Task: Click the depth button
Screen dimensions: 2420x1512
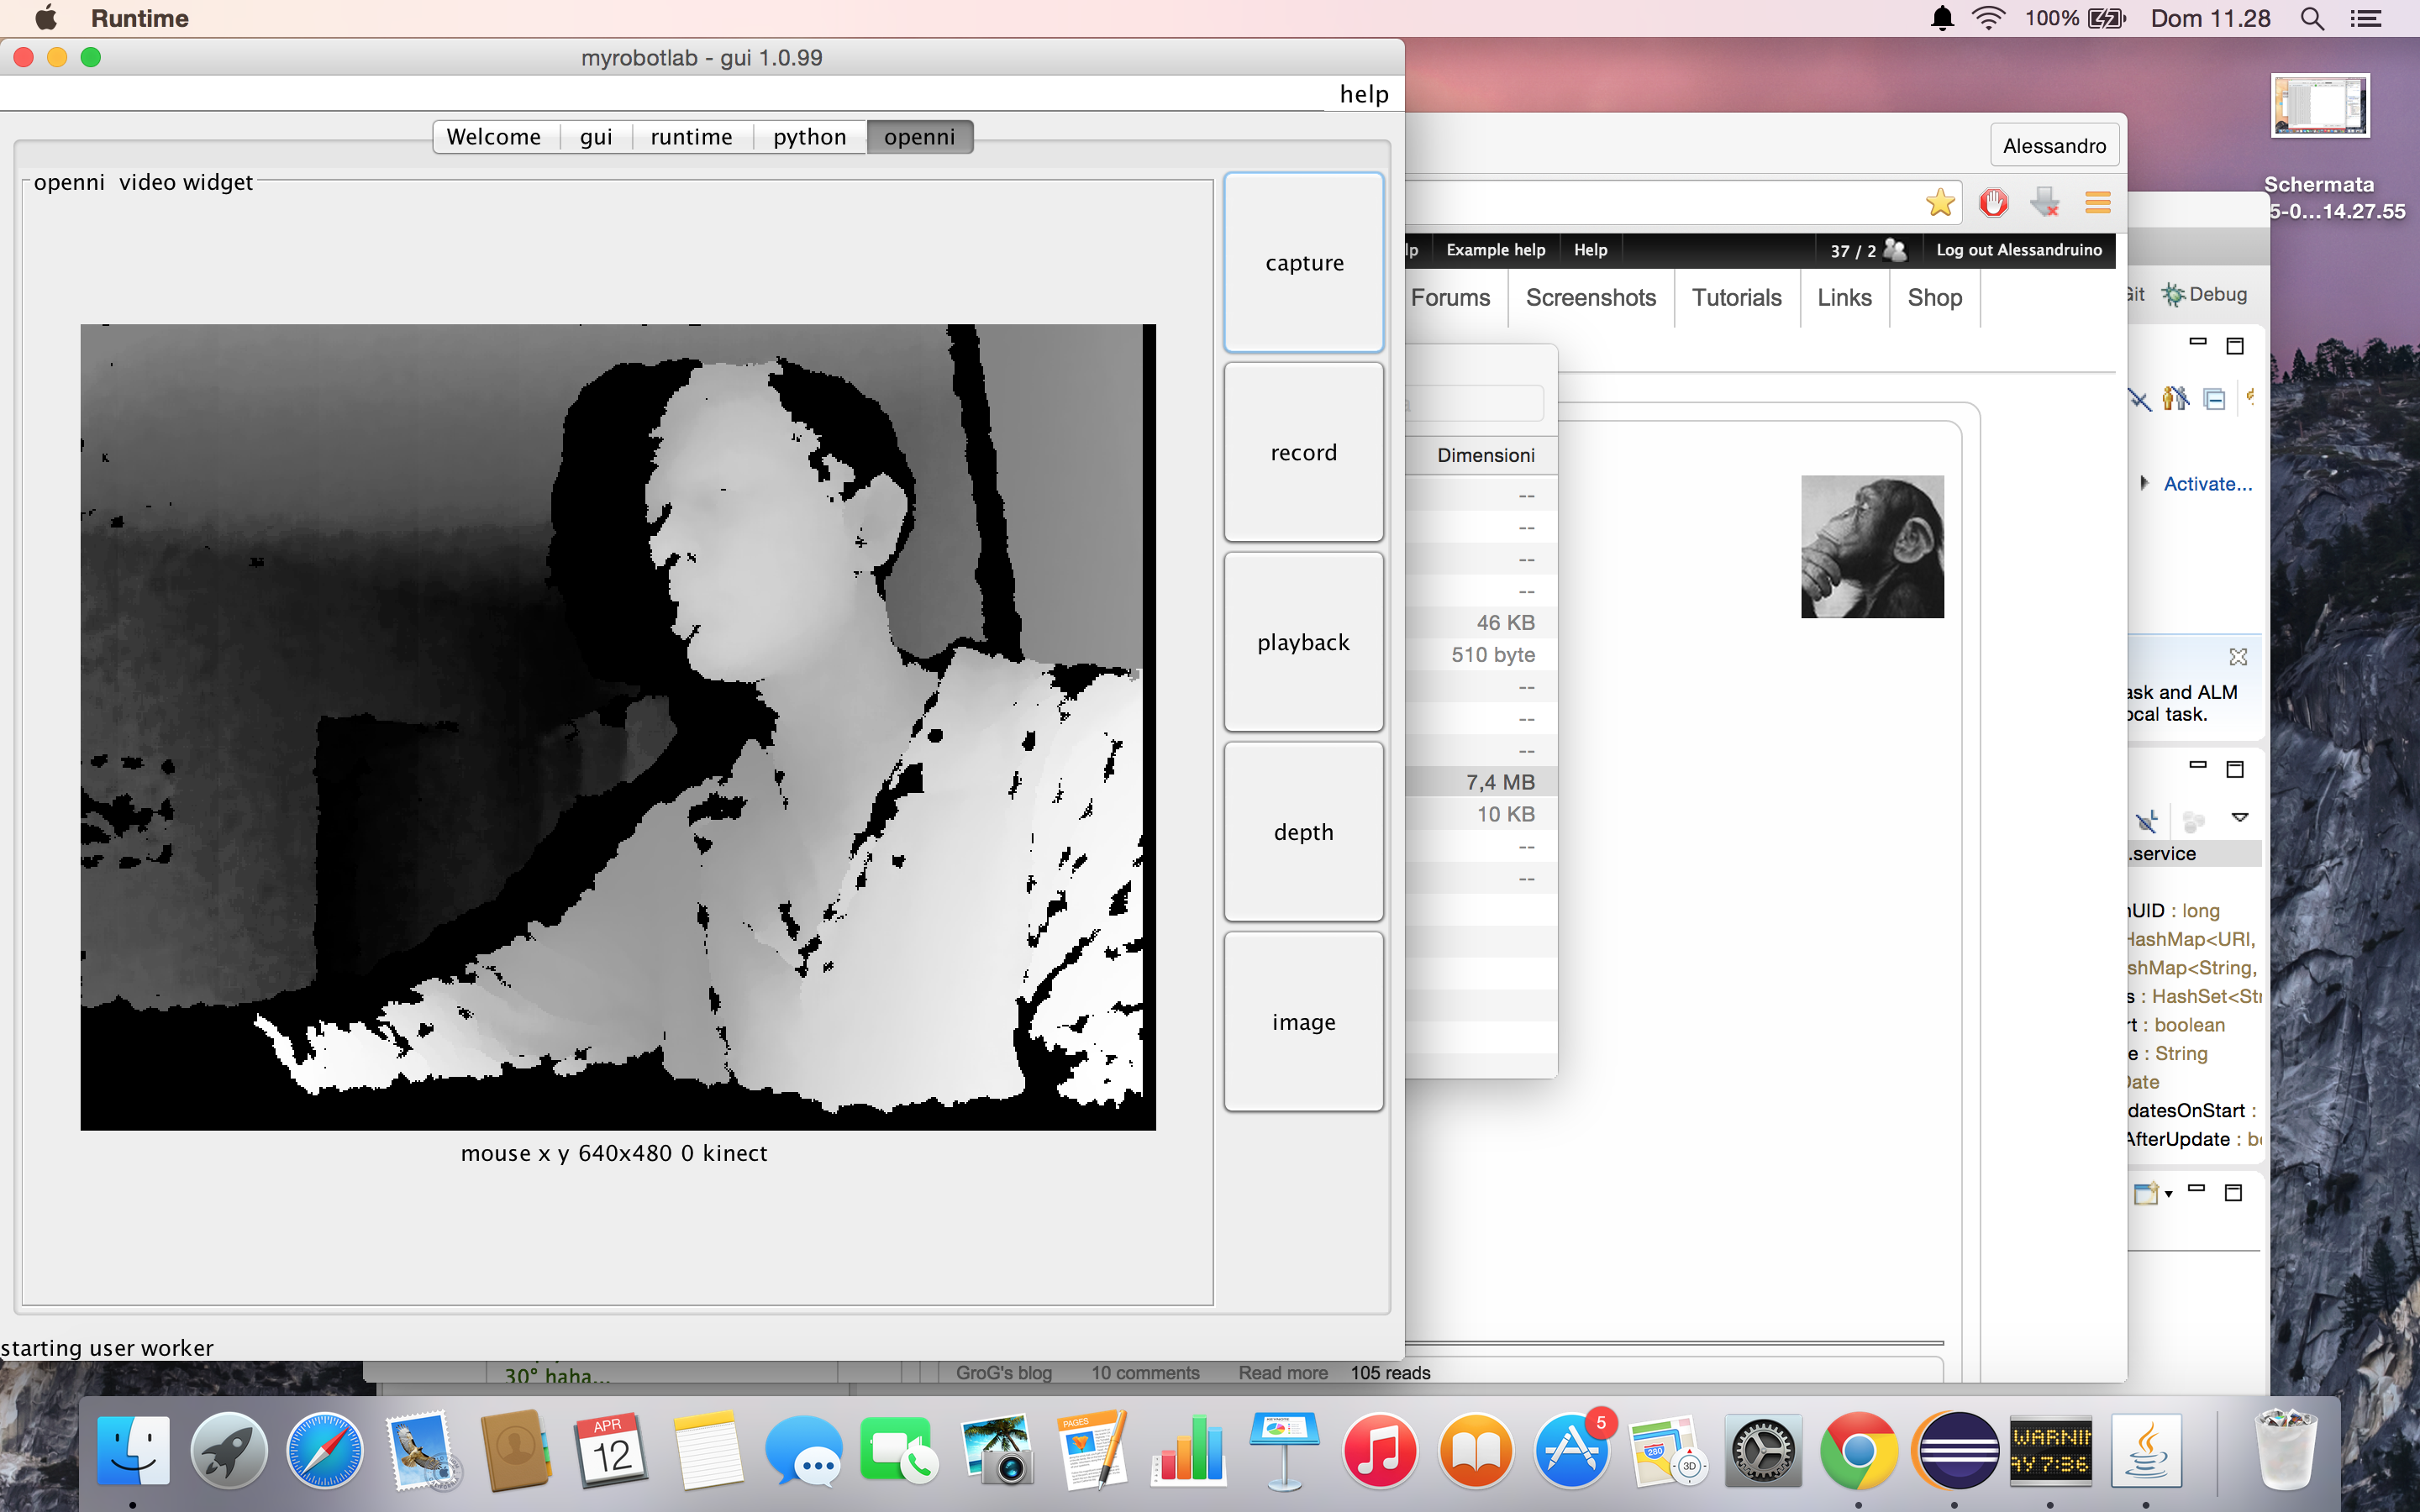Action: (x=1304, y=832)
